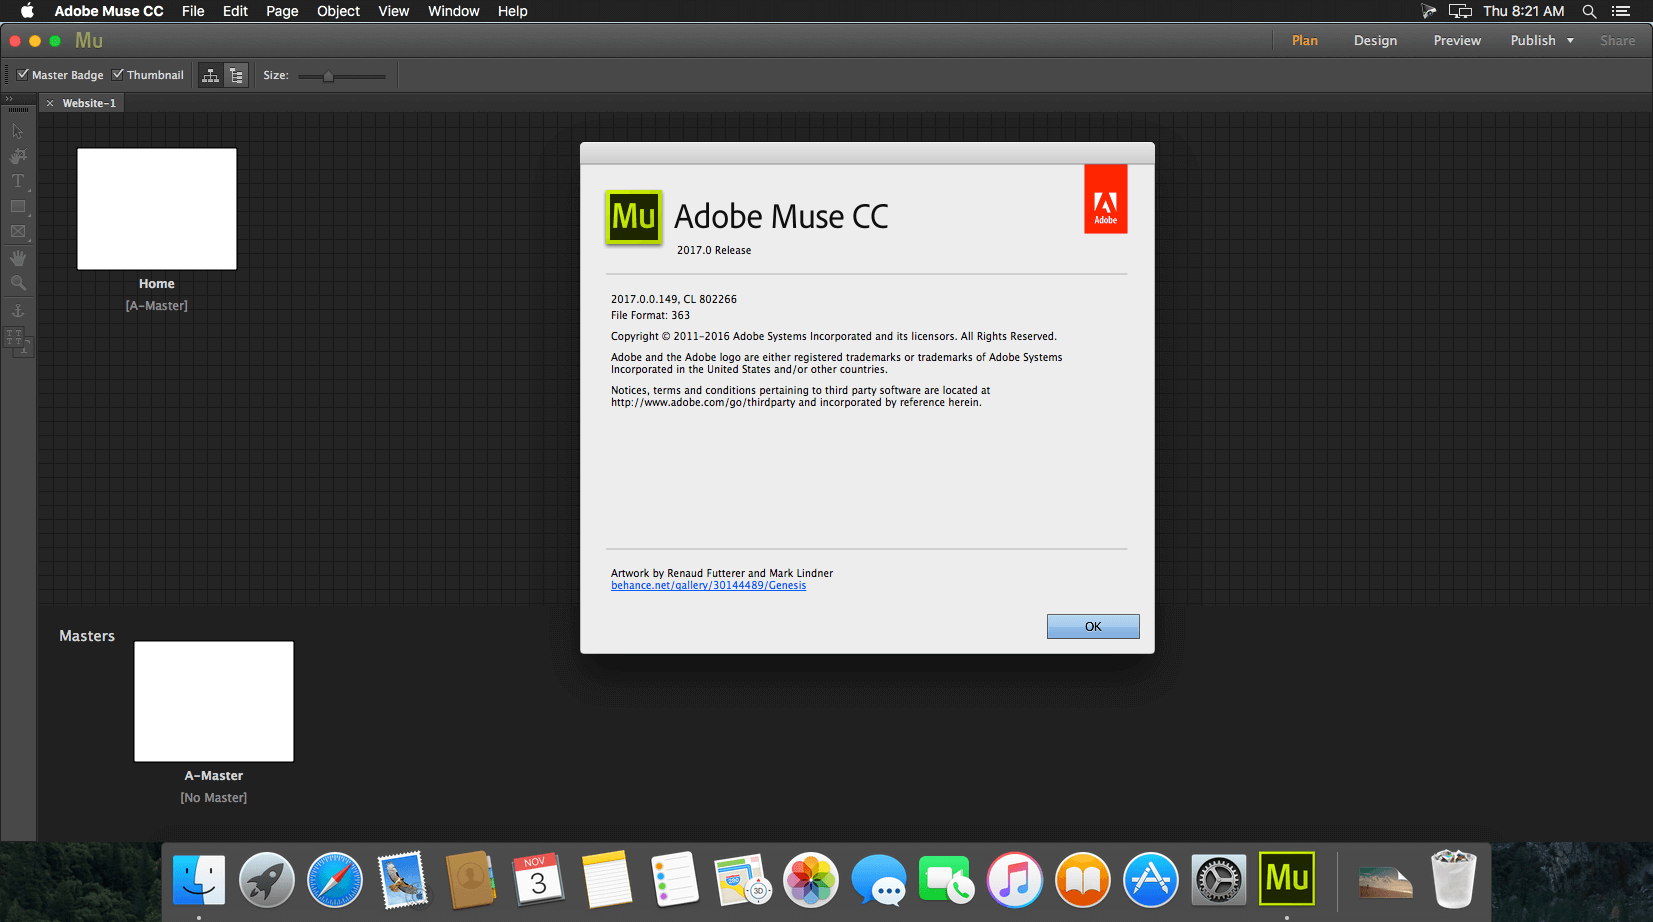Screen dimensions: 1653x922
Task: Open the behance.net Genesis gallery link
Action: [708, 586]
